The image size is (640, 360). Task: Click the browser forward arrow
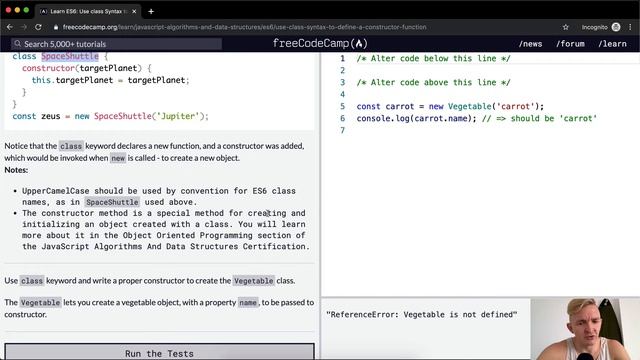click(24, 27)
